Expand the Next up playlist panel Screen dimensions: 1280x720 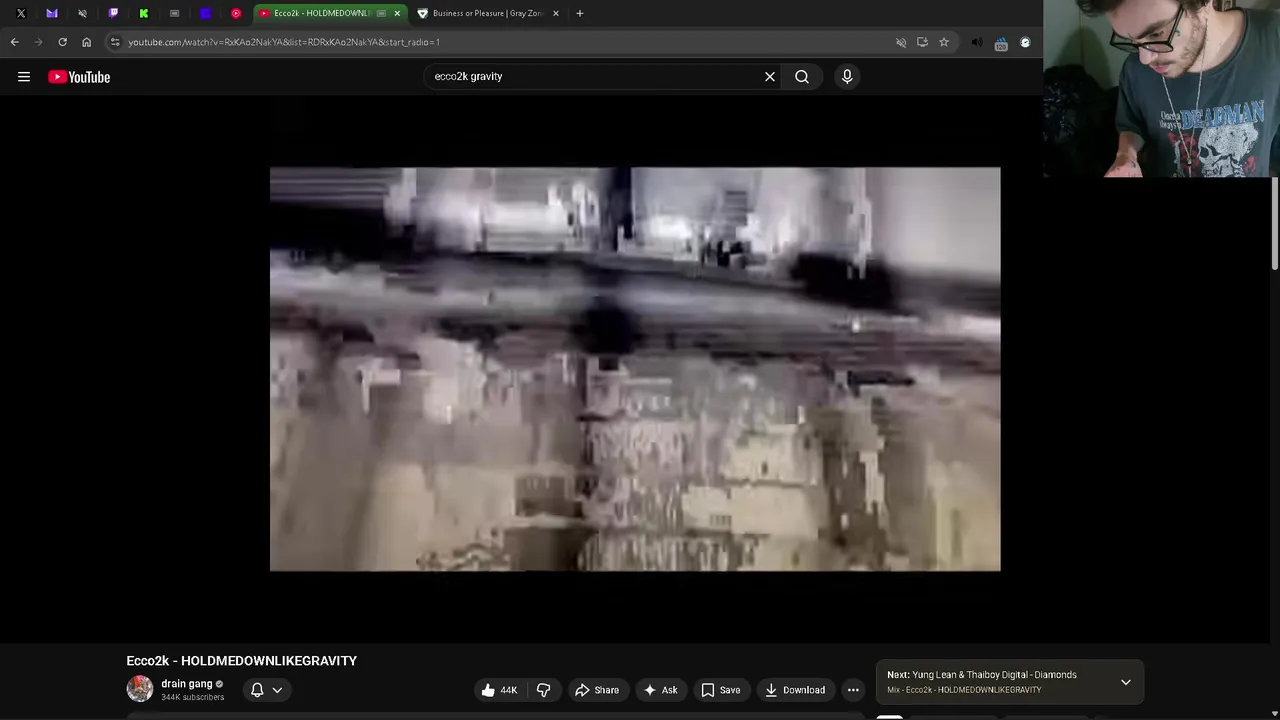tap(1126, 682)
